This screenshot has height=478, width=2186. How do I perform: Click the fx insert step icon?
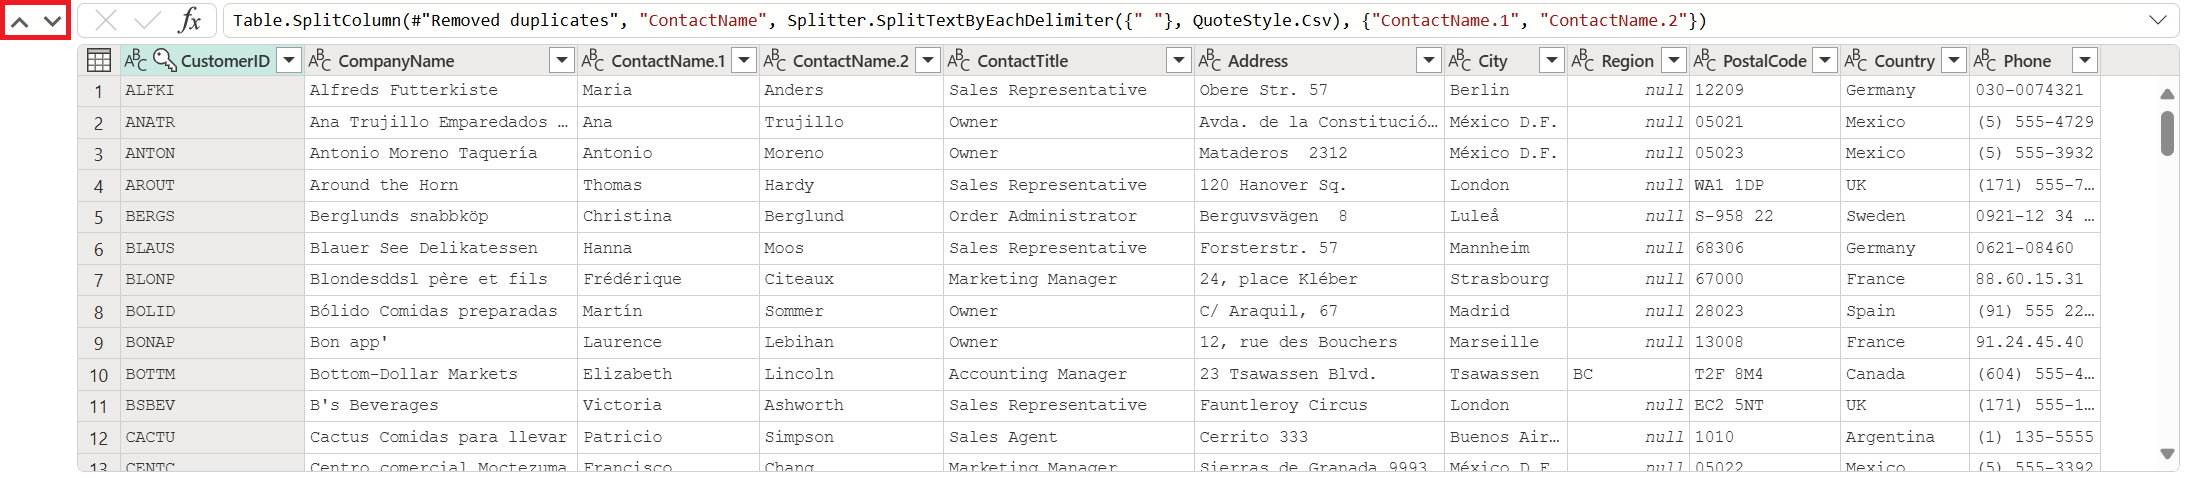[190, 20]
